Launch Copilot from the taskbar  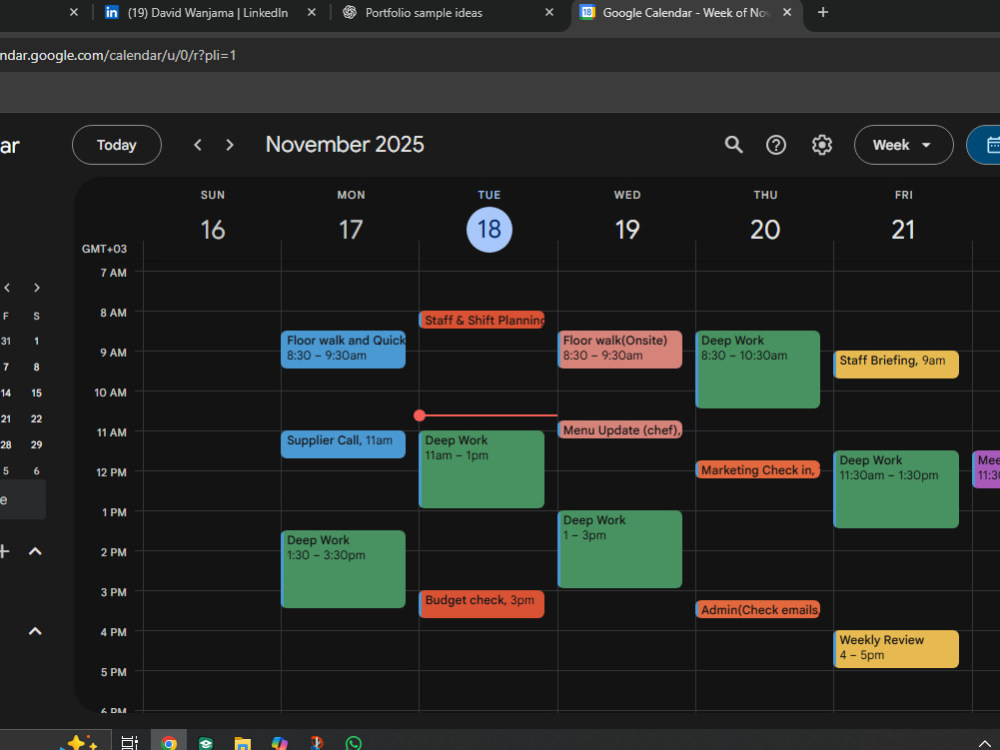(x=279, y=743)
